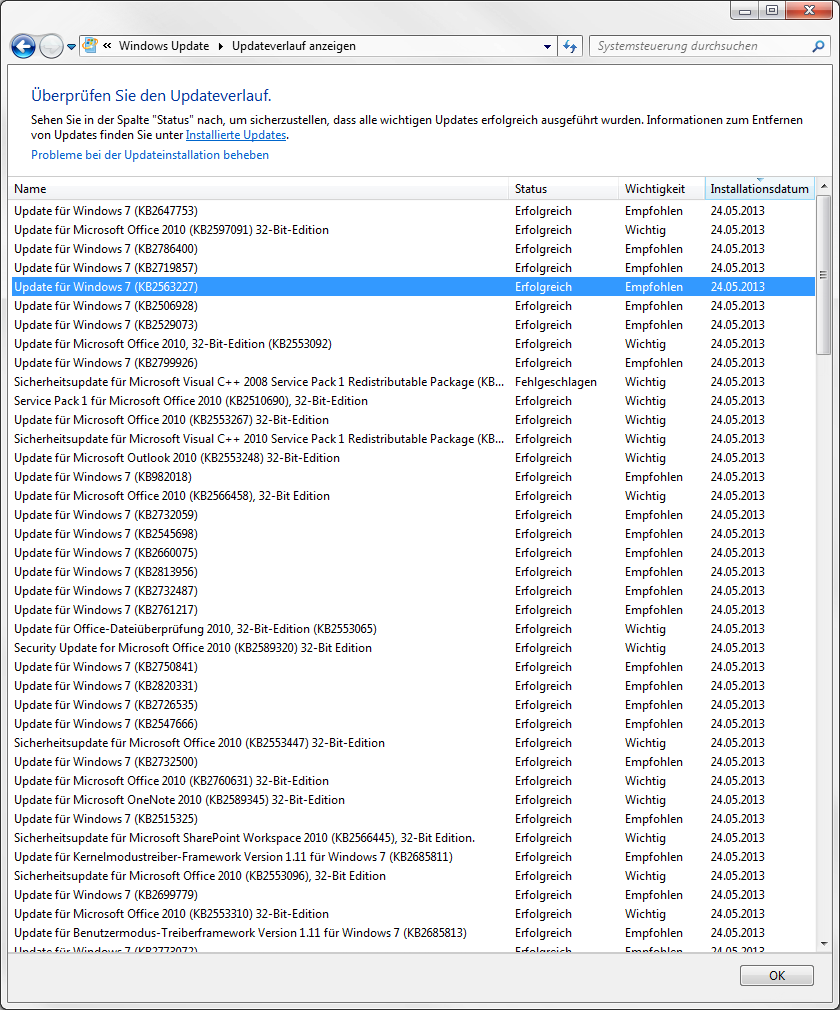The width and height of the screenshot is (840, 1010).
Task: Select Update für Windows 7 (KB2732059)
Action: click(414, 515)
